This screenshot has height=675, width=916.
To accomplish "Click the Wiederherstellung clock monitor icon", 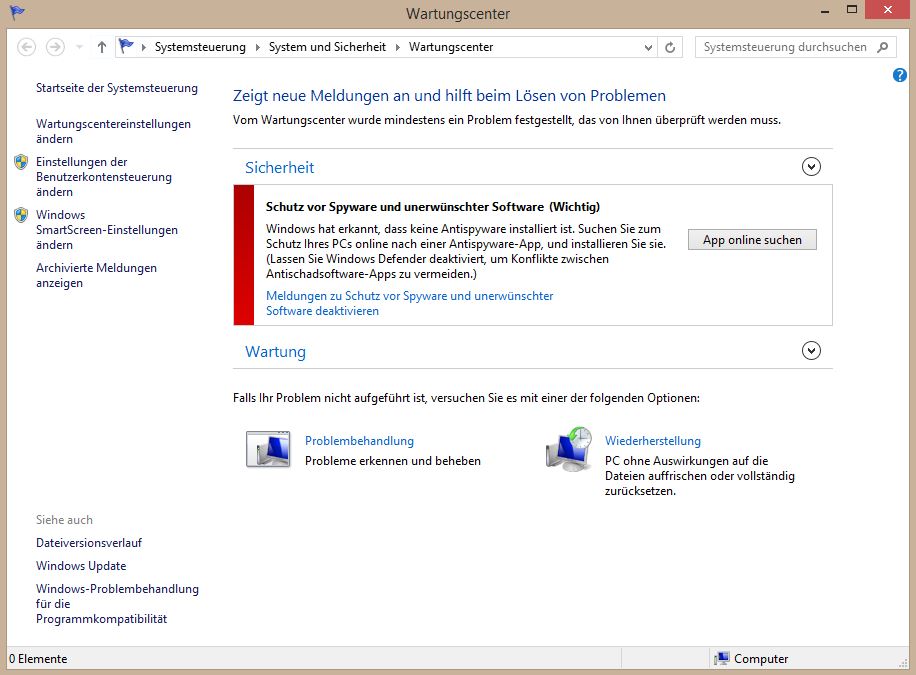I will pyautogui.click(x=569, y=449).
